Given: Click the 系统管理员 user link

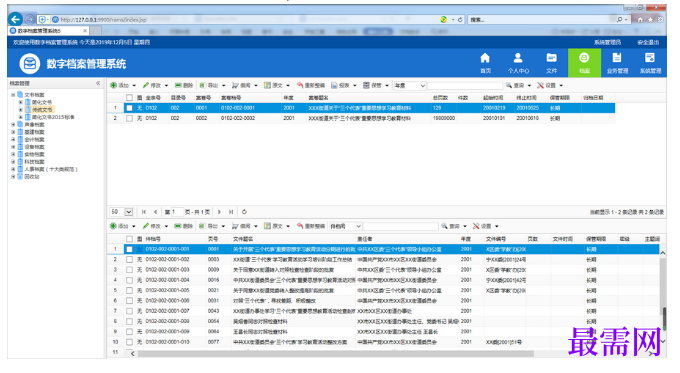Looking at the screenshot, I should tap(607, 42).
